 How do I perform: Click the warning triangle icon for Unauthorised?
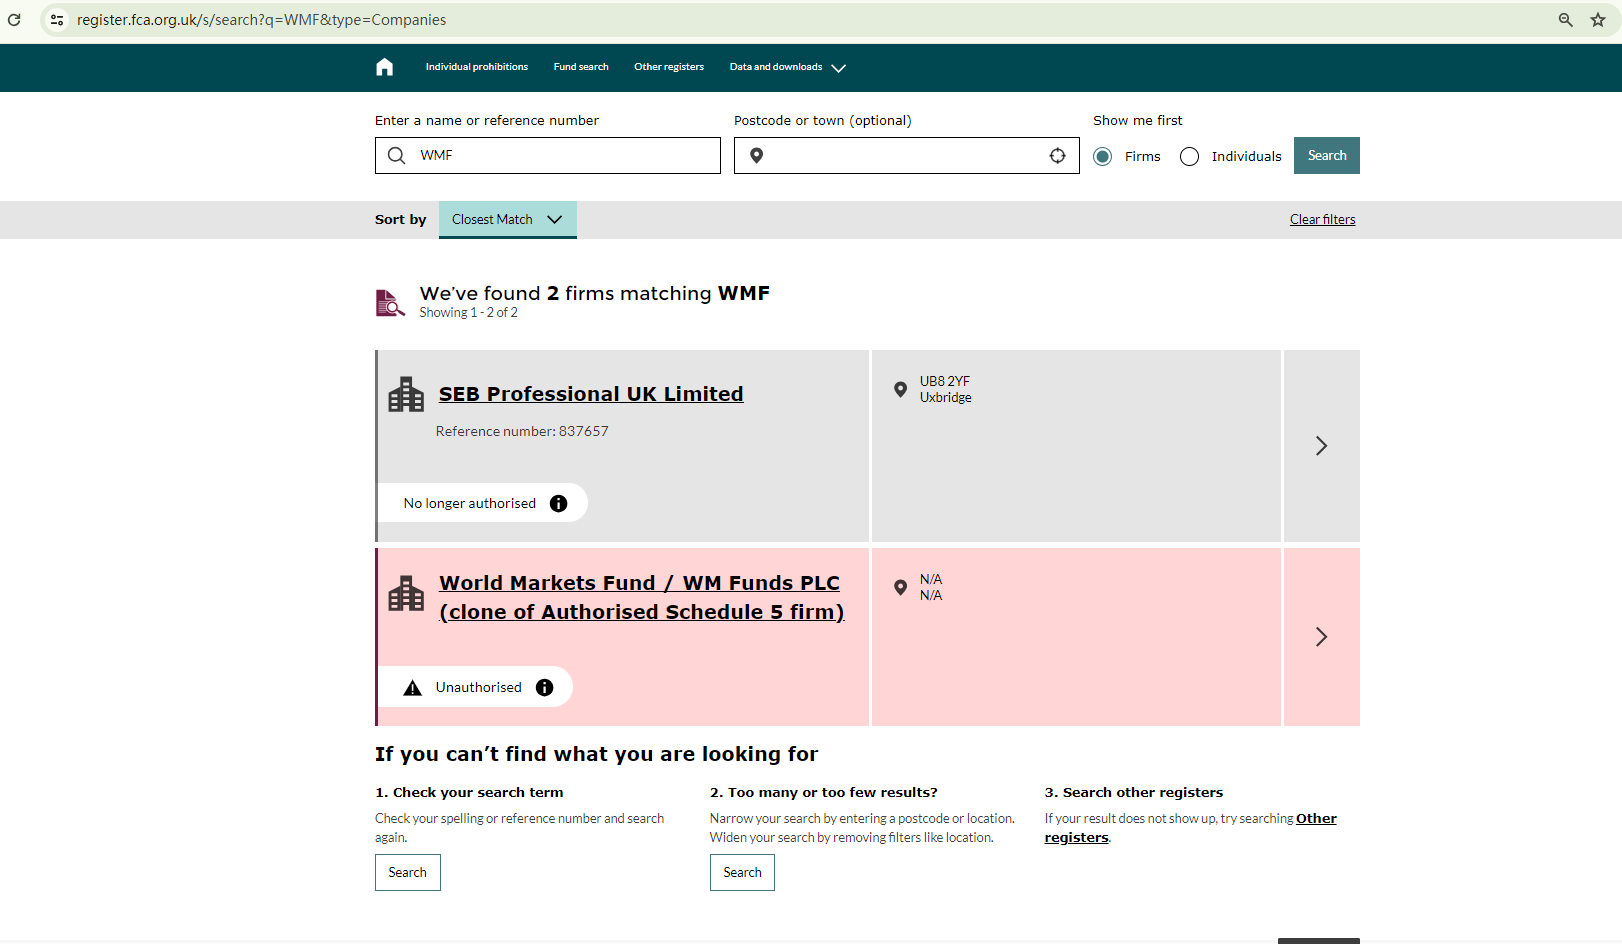(x=412, y=688)
